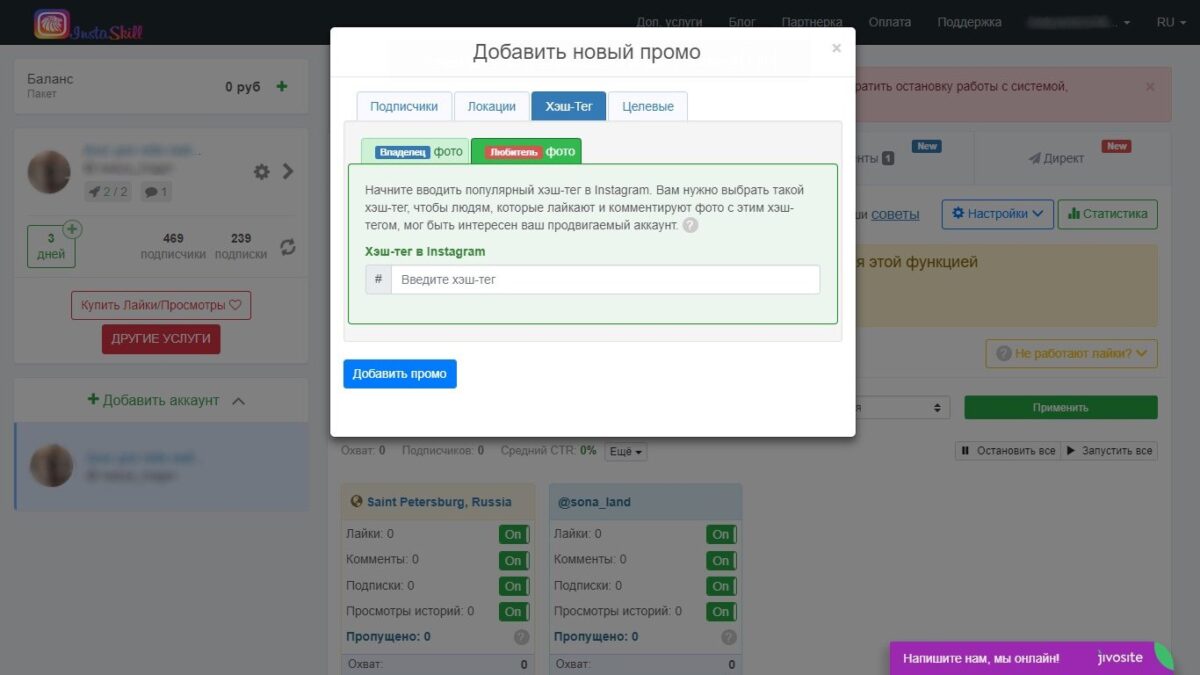The image size is (1200, 675).
Task: Select the highlighted account in list
Action: (x=161, y=466)
